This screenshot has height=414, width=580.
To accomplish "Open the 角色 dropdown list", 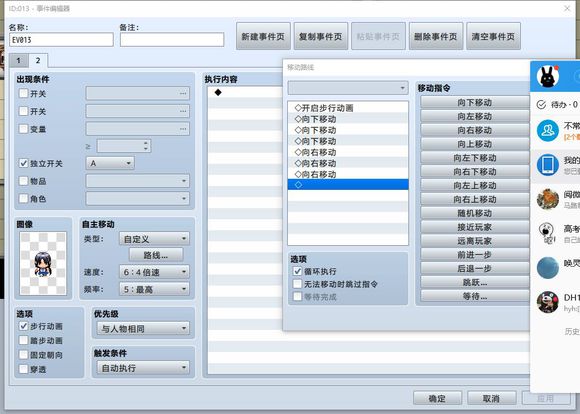I will click(x=138, y=199).
